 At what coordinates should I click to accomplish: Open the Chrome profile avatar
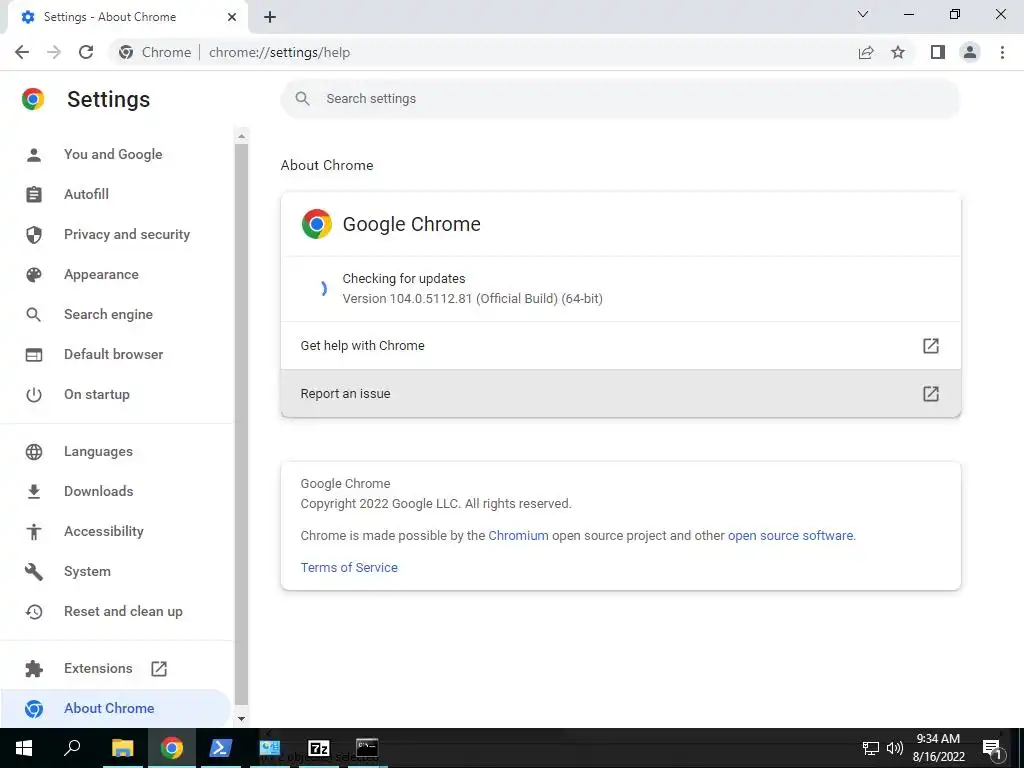[x=970, y=52]
